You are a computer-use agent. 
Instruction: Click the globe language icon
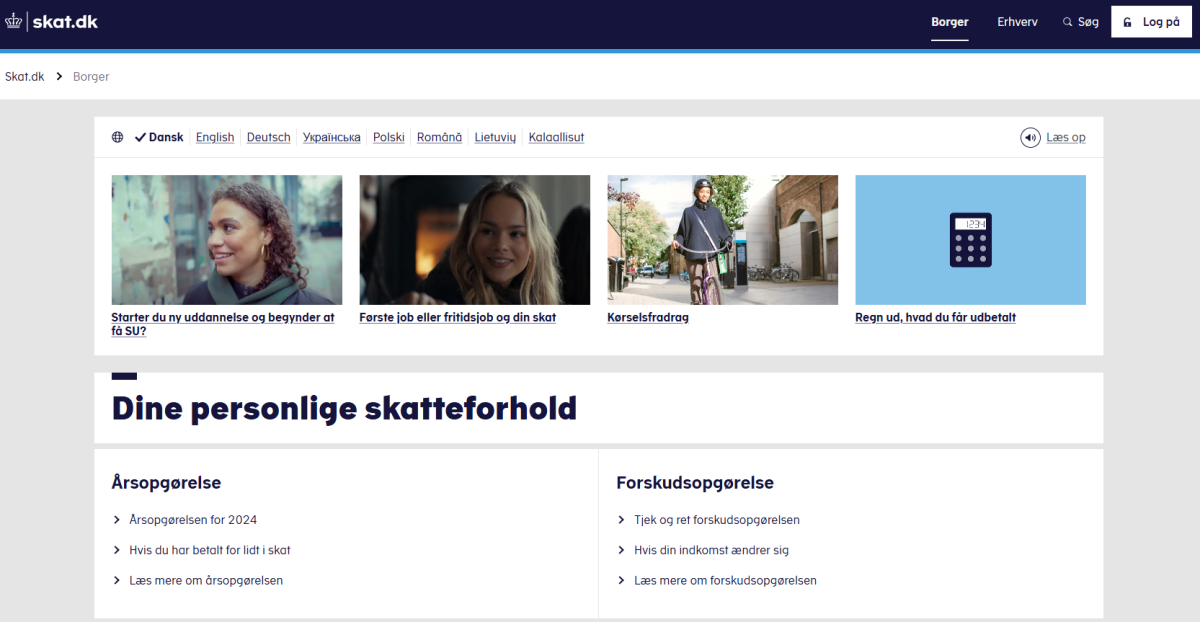point(118,137)
